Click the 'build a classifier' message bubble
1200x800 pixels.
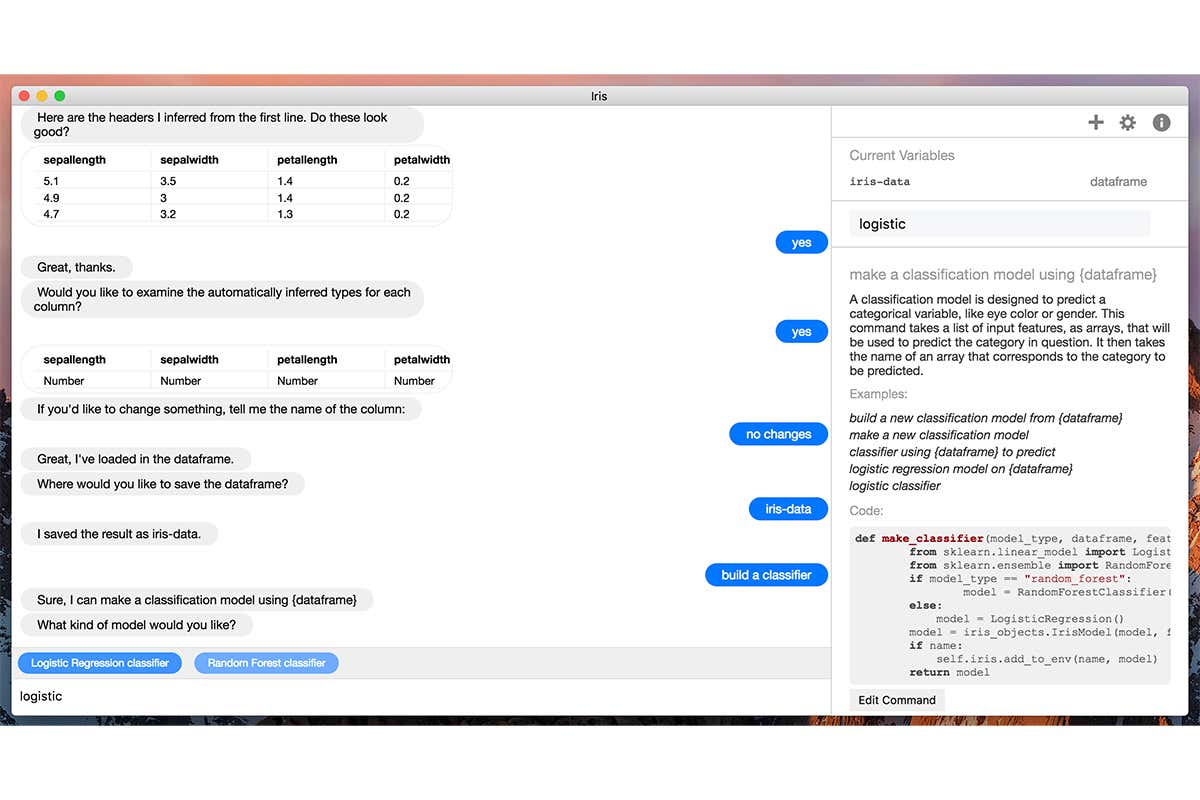point(766,575)
